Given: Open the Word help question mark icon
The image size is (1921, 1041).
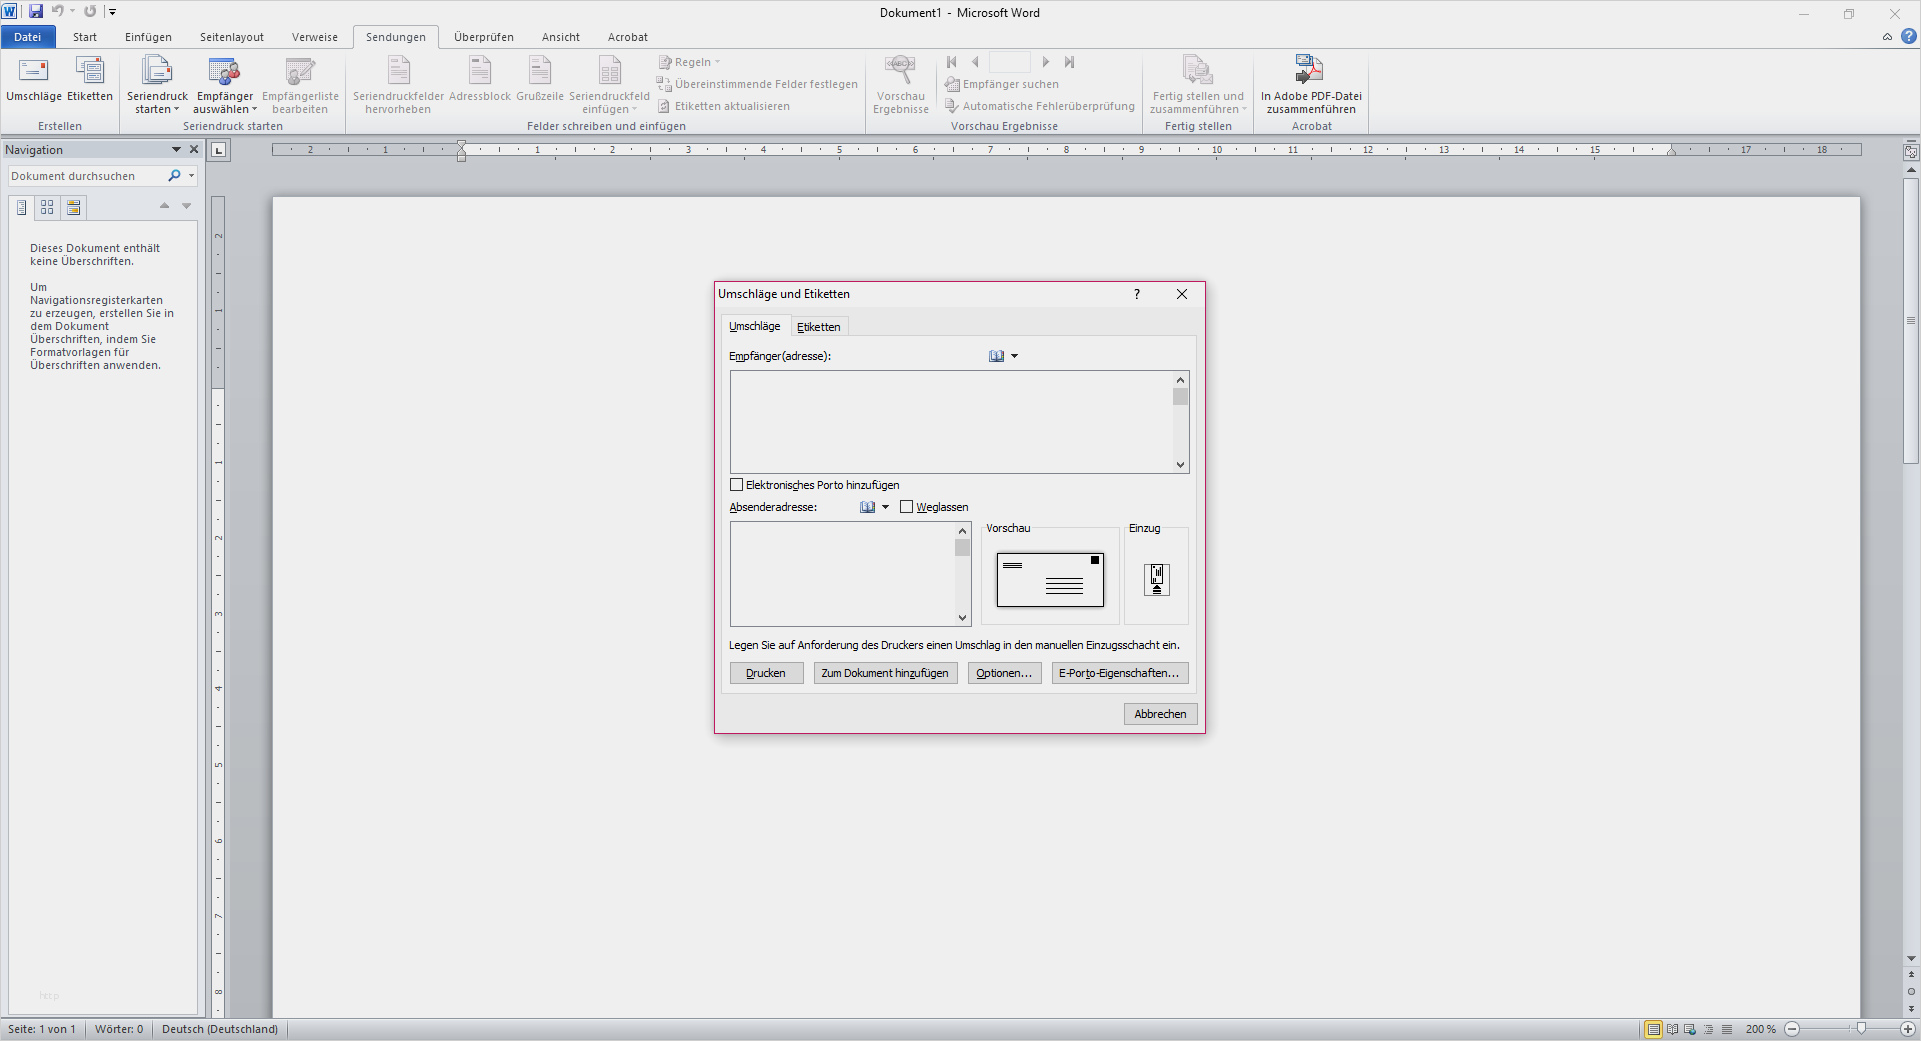Looking at the screenshot, I should (x=1908, y=37).
